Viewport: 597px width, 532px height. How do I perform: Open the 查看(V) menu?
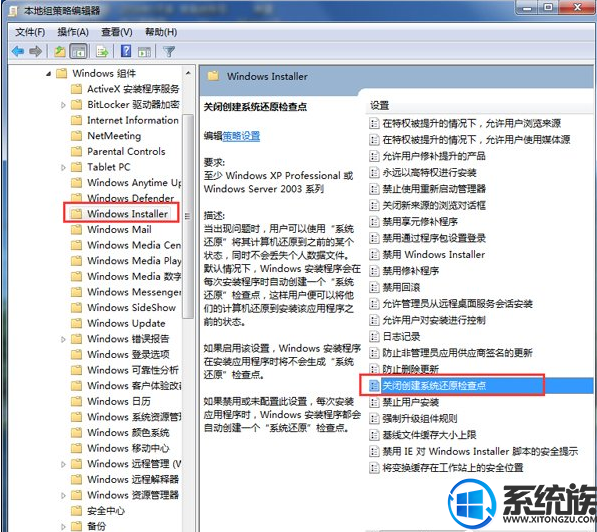pos(117,32)
